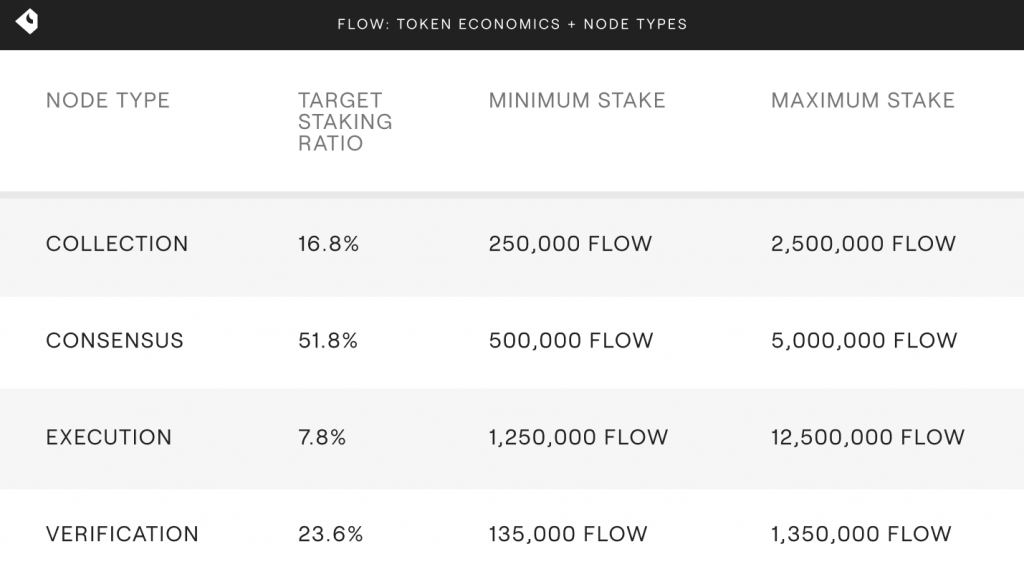Image resolution: width=1024 pixels, height=582 pixels.
Task: Click the 12,500,000 FLOW maximum stake cell
Action: 868,437
